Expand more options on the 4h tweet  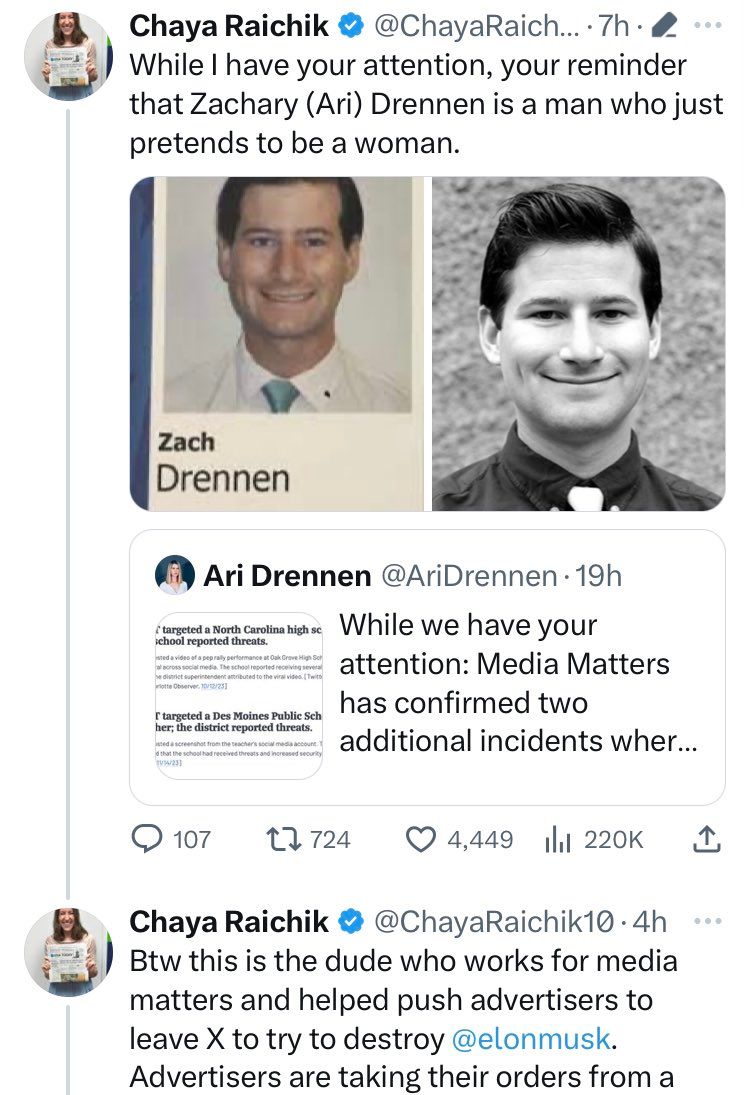point(707,921)
